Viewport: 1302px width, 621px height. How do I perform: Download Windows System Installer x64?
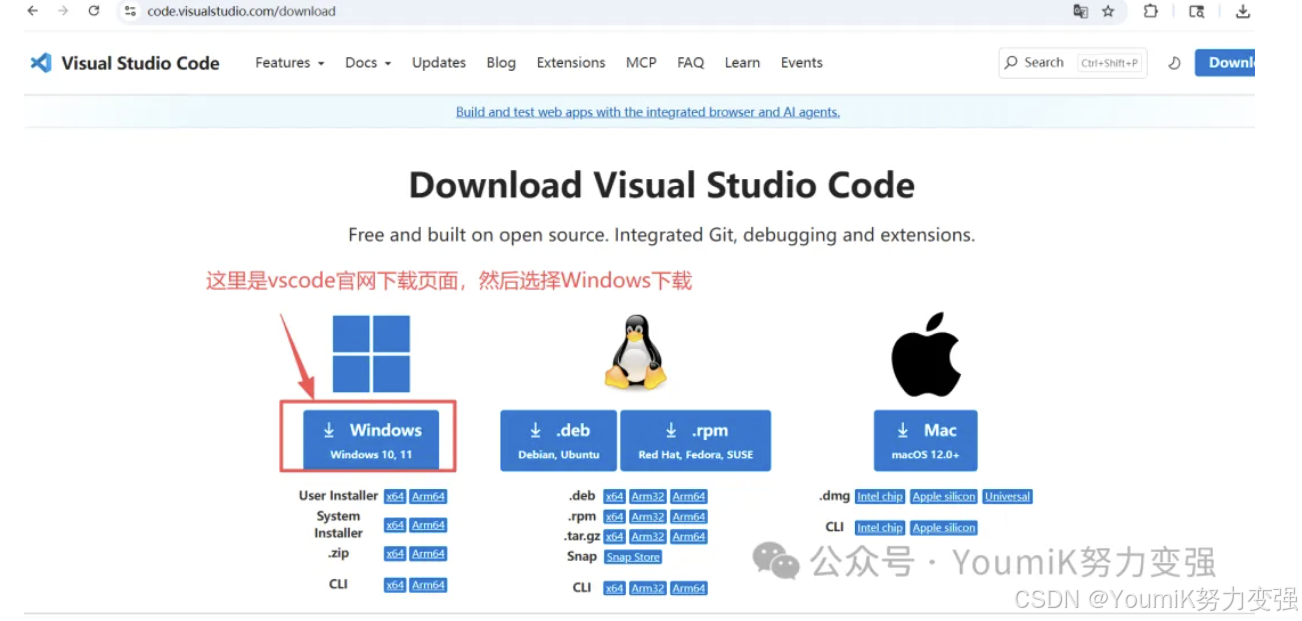pos(395,525)
